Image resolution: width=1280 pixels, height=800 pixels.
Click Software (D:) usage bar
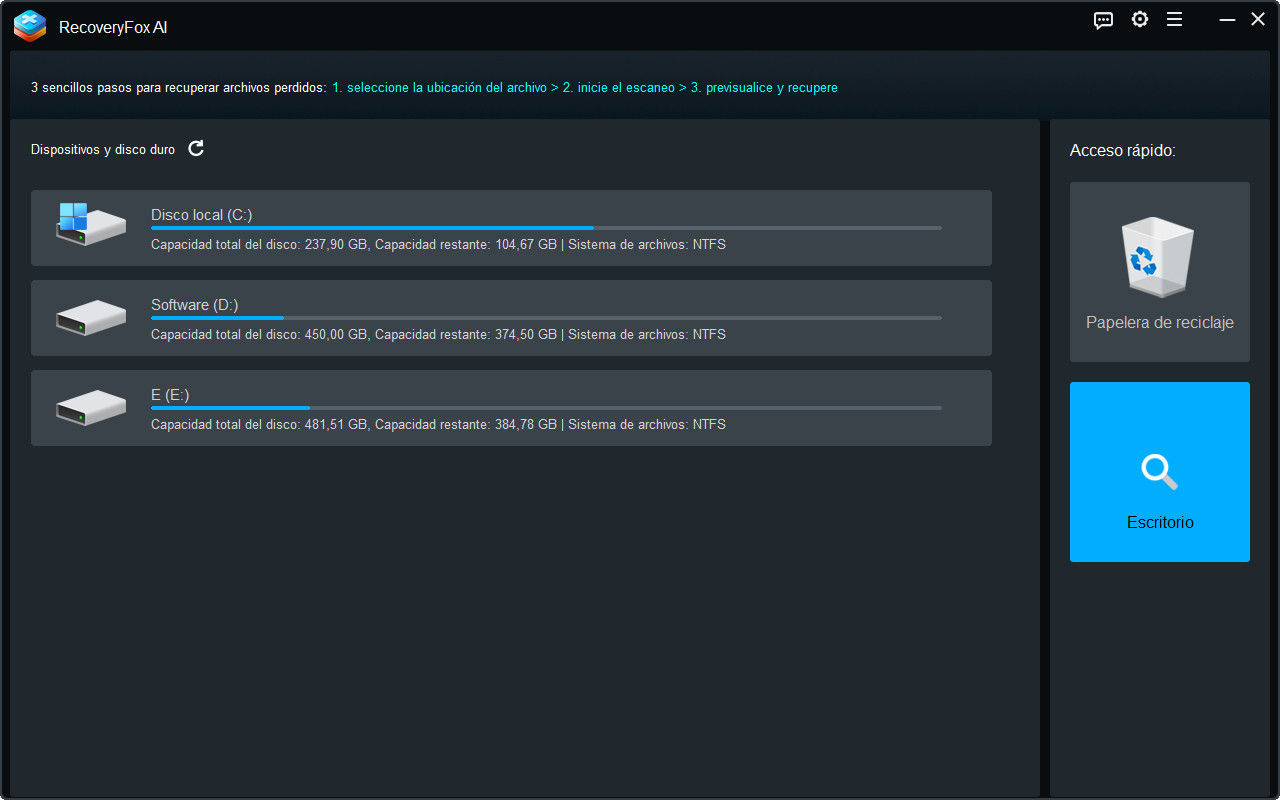545,318
